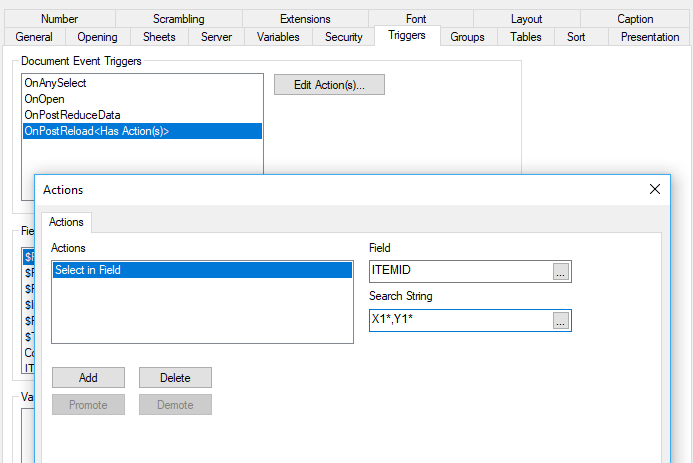Viewport: 693px width, 463px height.
Task: Select the OnPostReduceData trigger
Action: pos(142,115)
